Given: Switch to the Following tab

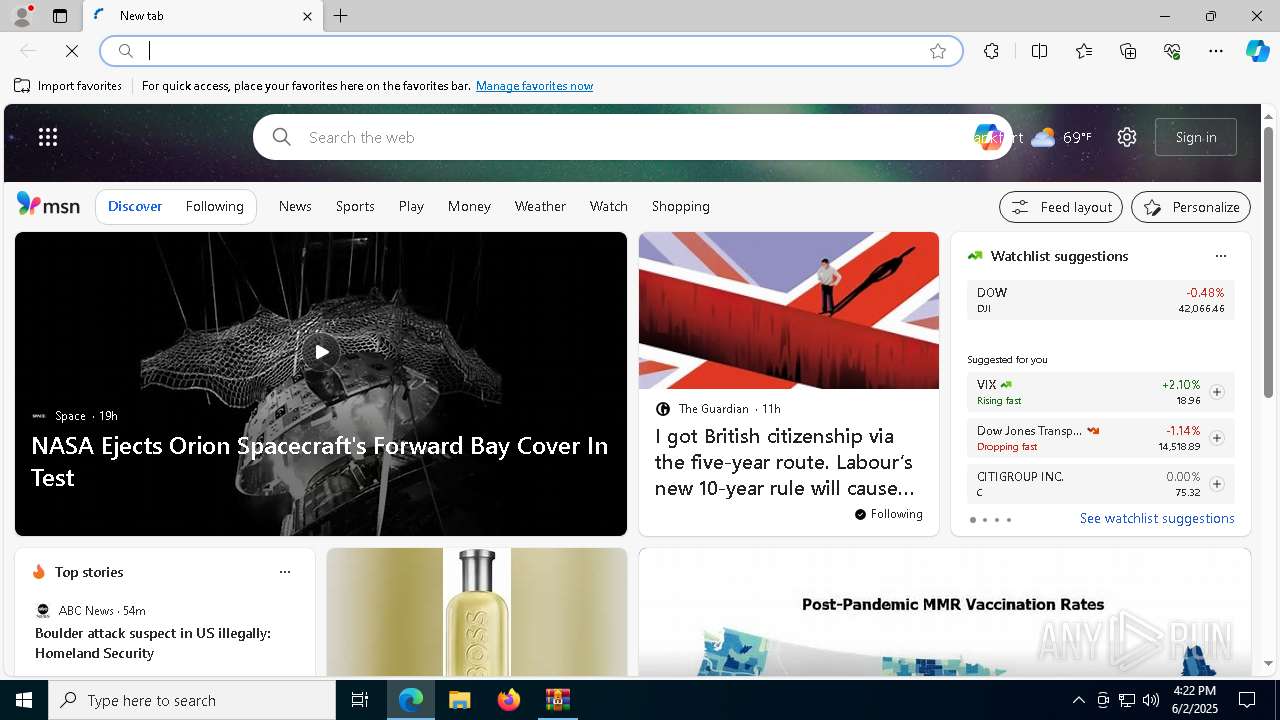Looking at the screenshot, I should (x=214, y=206).
